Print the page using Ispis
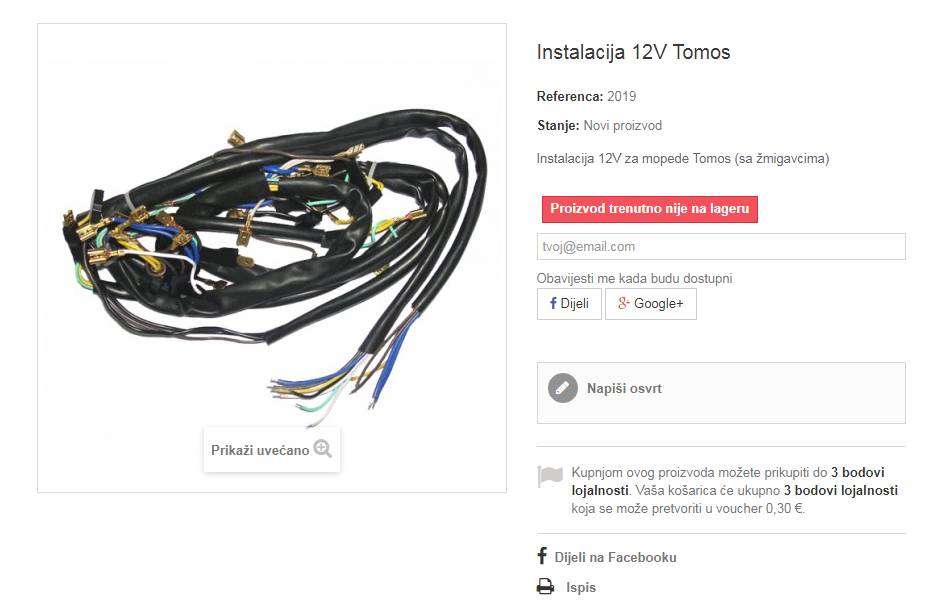 click(581, 587)
